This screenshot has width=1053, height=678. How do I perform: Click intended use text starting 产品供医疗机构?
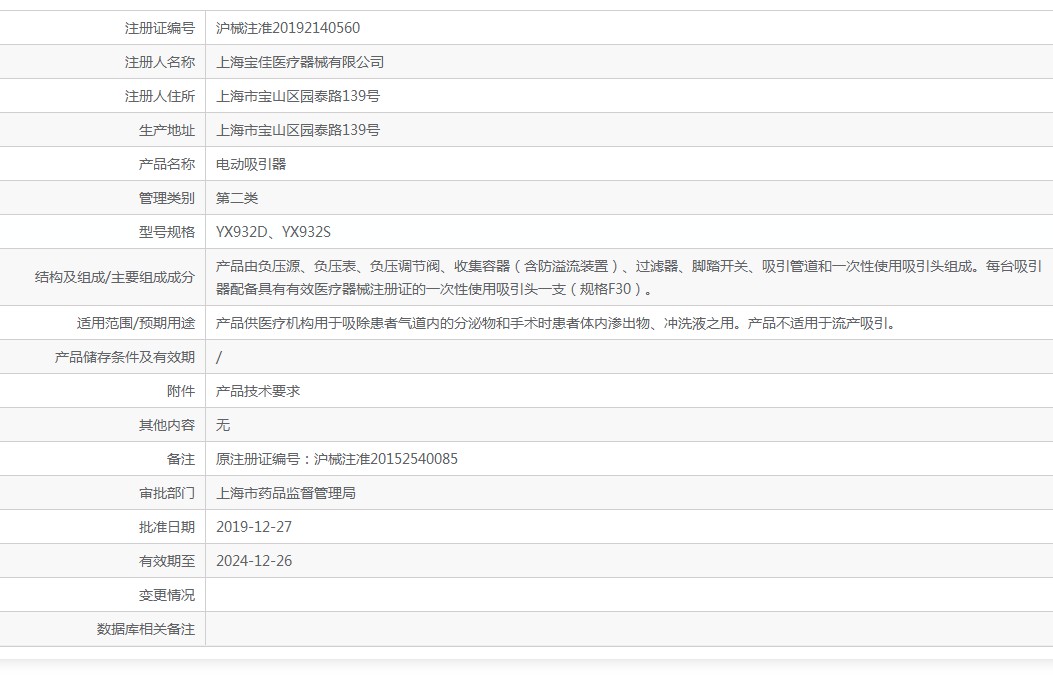pyautogui.click(x=555, y=324)
